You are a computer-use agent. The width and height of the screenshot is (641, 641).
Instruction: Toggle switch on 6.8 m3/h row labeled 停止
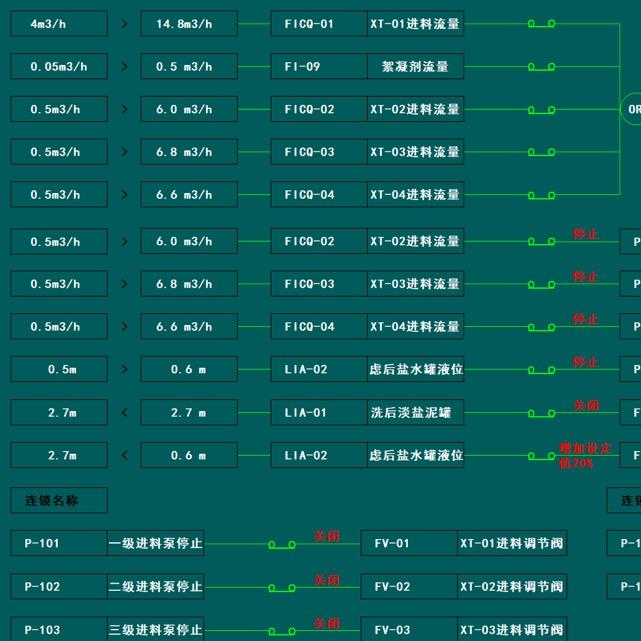click(x=541, y=285)
